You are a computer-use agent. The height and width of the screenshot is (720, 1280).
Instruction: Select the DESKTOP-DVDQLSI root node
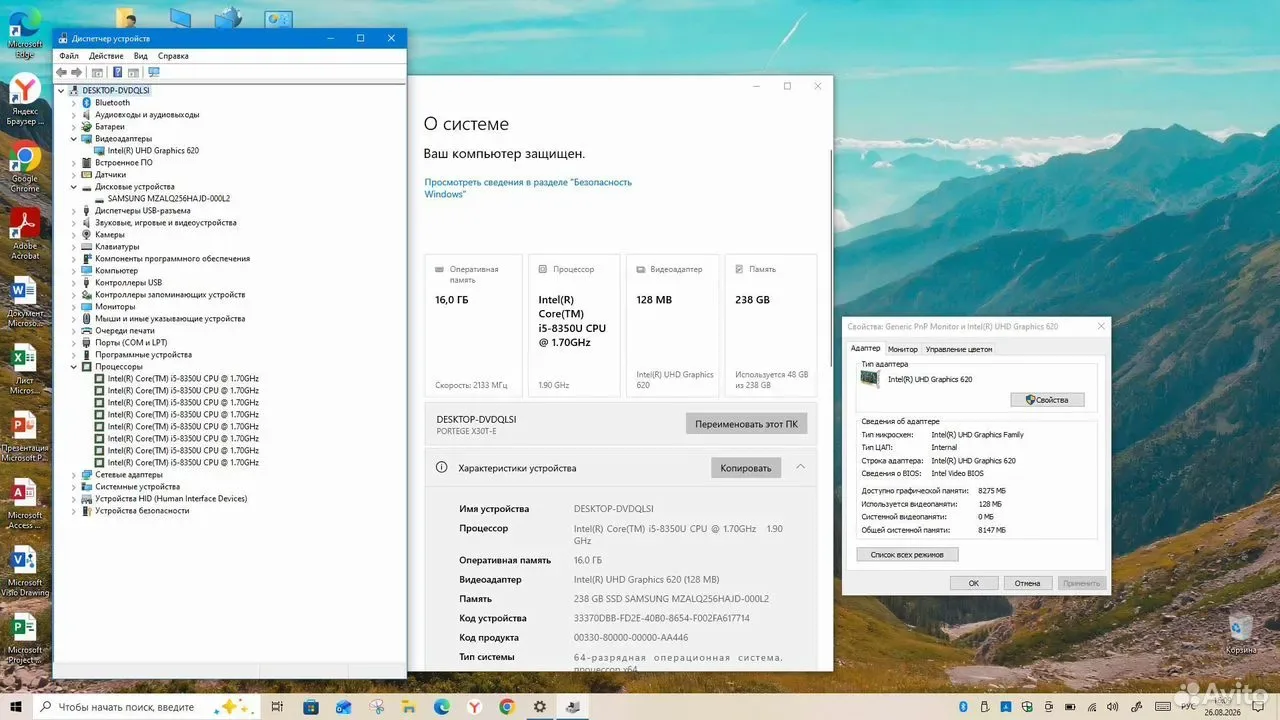tap(115, 91)
